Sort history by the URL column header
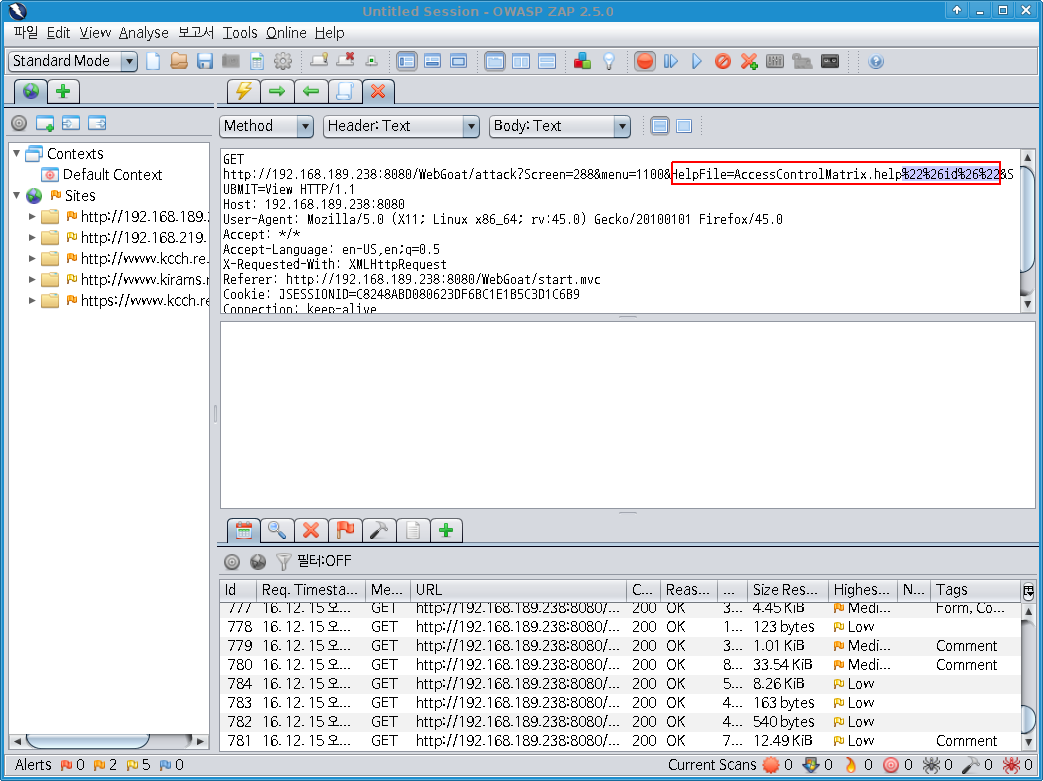The height and width of the screenshot is (781, 1043). click(518, 589)
